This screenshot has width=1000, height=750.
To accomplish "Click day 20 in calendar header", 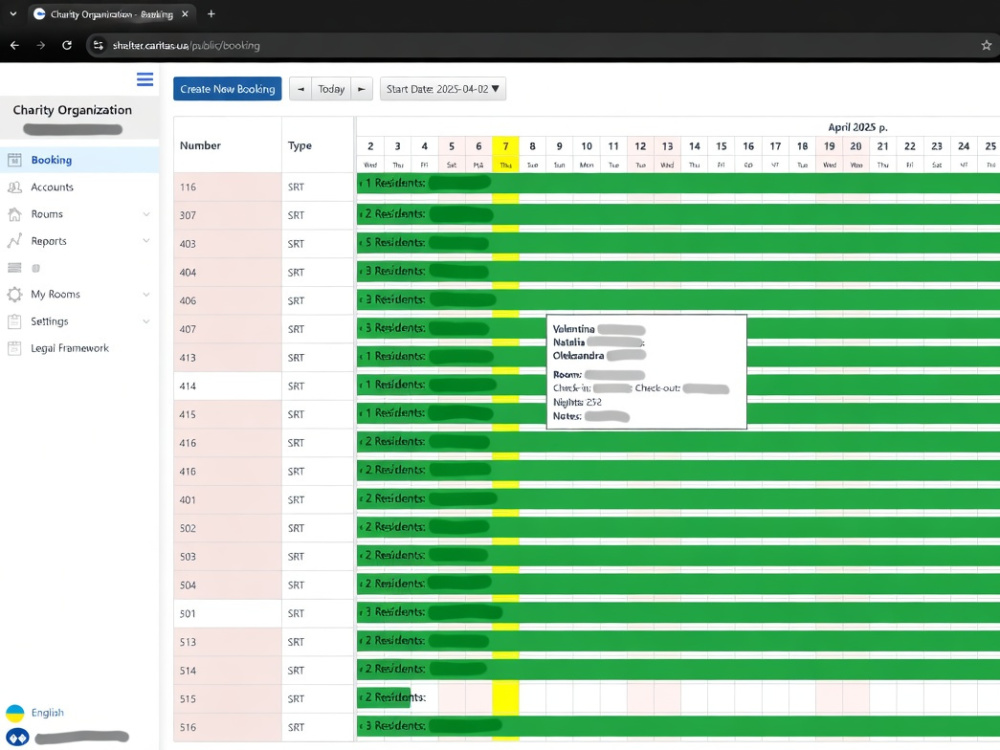I will click(856, 146).
